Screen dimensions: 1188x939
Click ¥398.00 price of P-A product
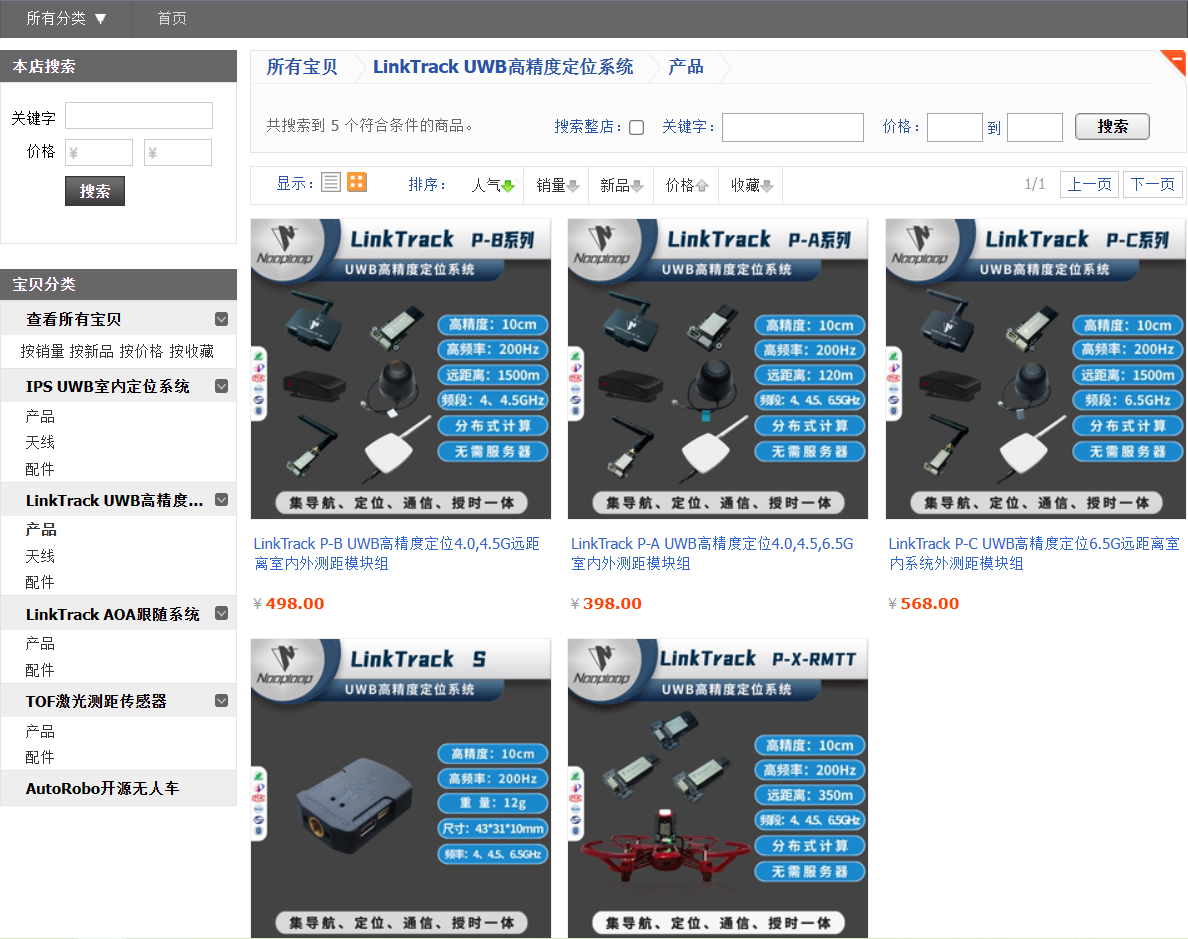[606, 603]
